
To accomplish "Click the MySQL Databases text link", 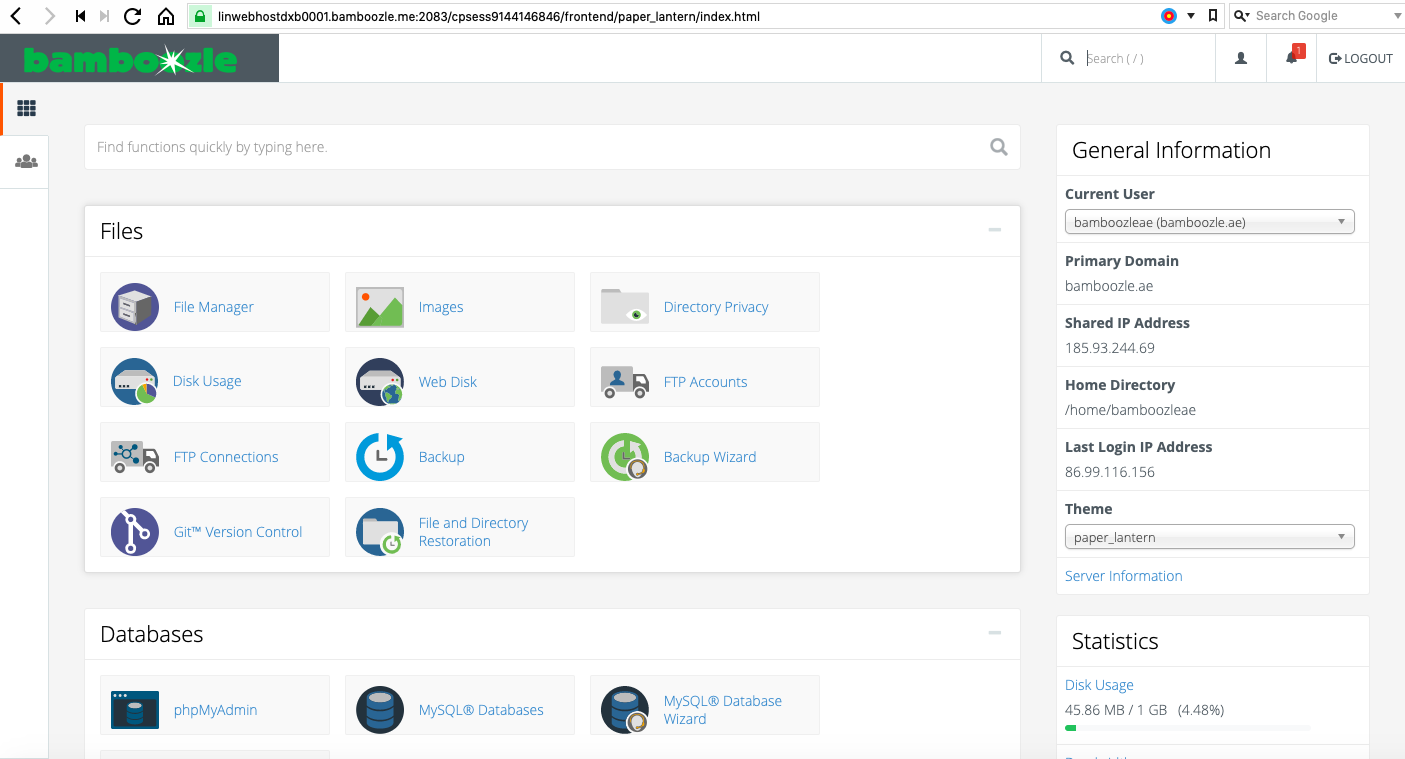I will pos(481,710).
